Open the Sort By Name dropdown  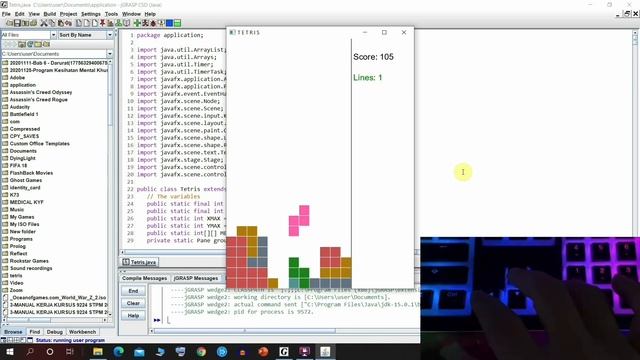pos(109,35)
